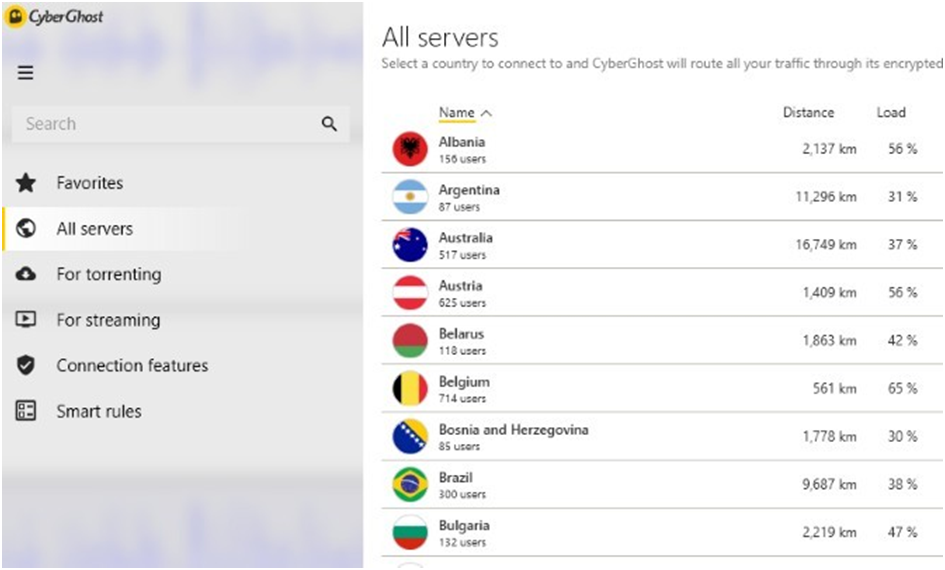Click the torrenting cloud download icon
This screenshot has width=945, height=570.
pos(26,274)
